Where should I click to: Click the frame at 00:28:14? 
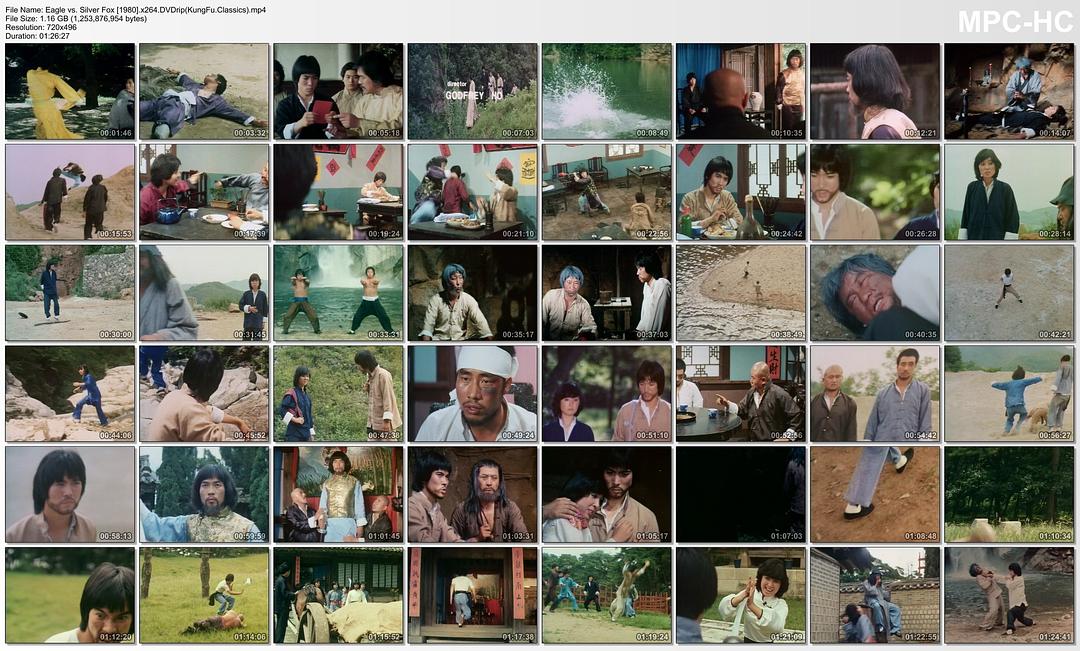click(1009, 192)
